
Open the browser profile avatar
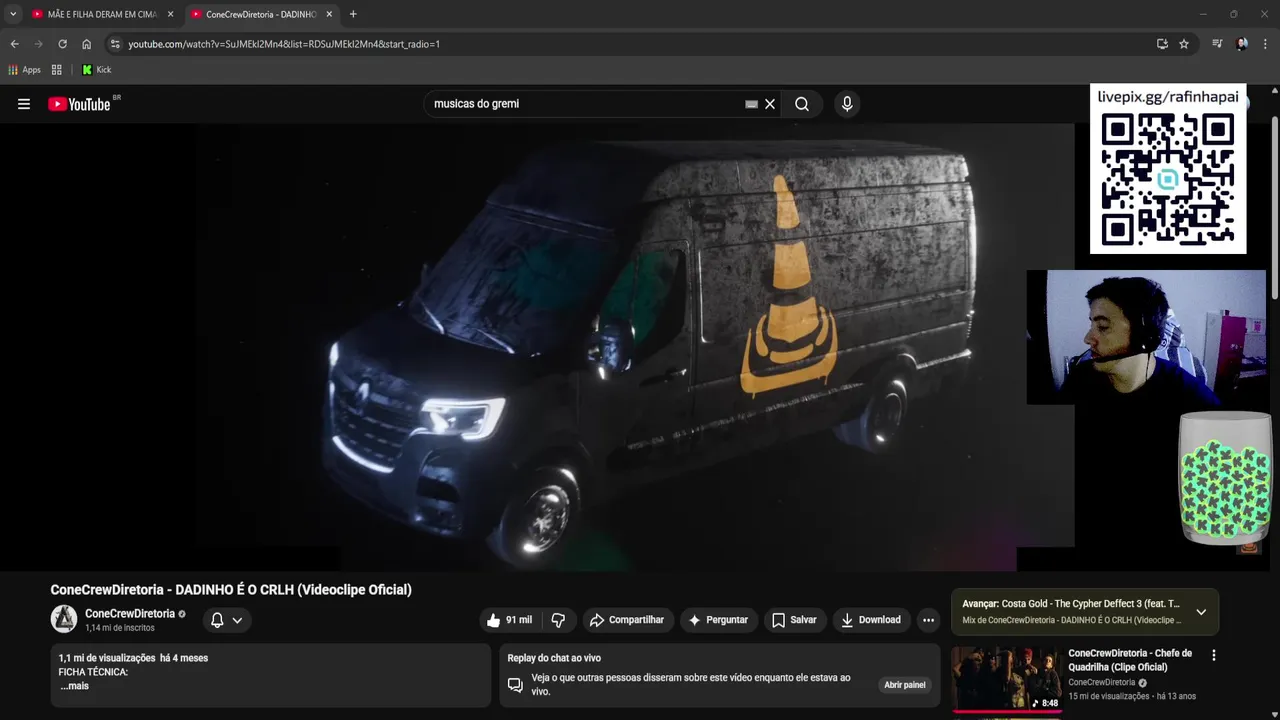tap(1242, 44)
